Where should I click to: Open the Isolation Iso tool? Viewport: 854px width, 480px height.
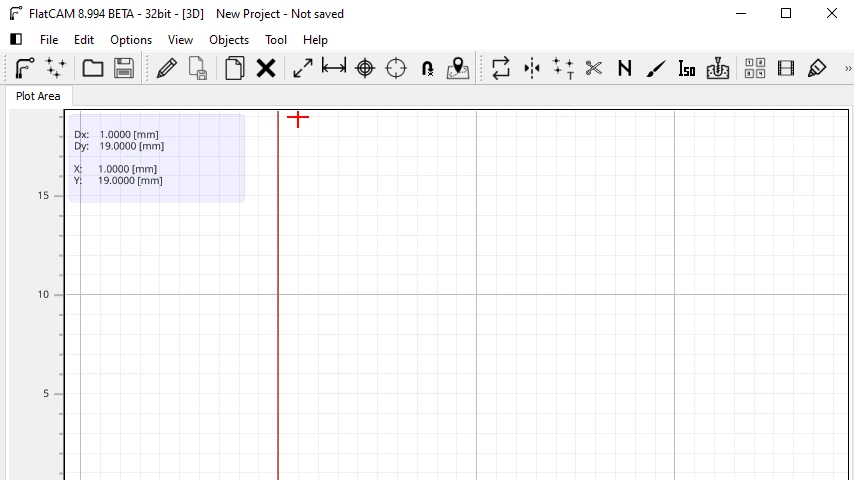(687, 69)
